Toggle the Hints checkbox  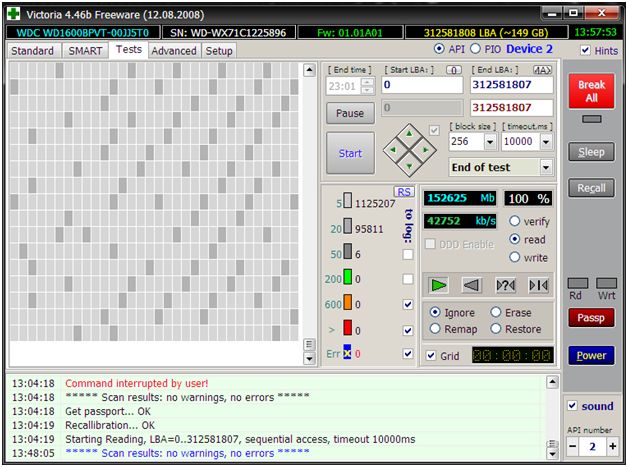coord(585,50)
